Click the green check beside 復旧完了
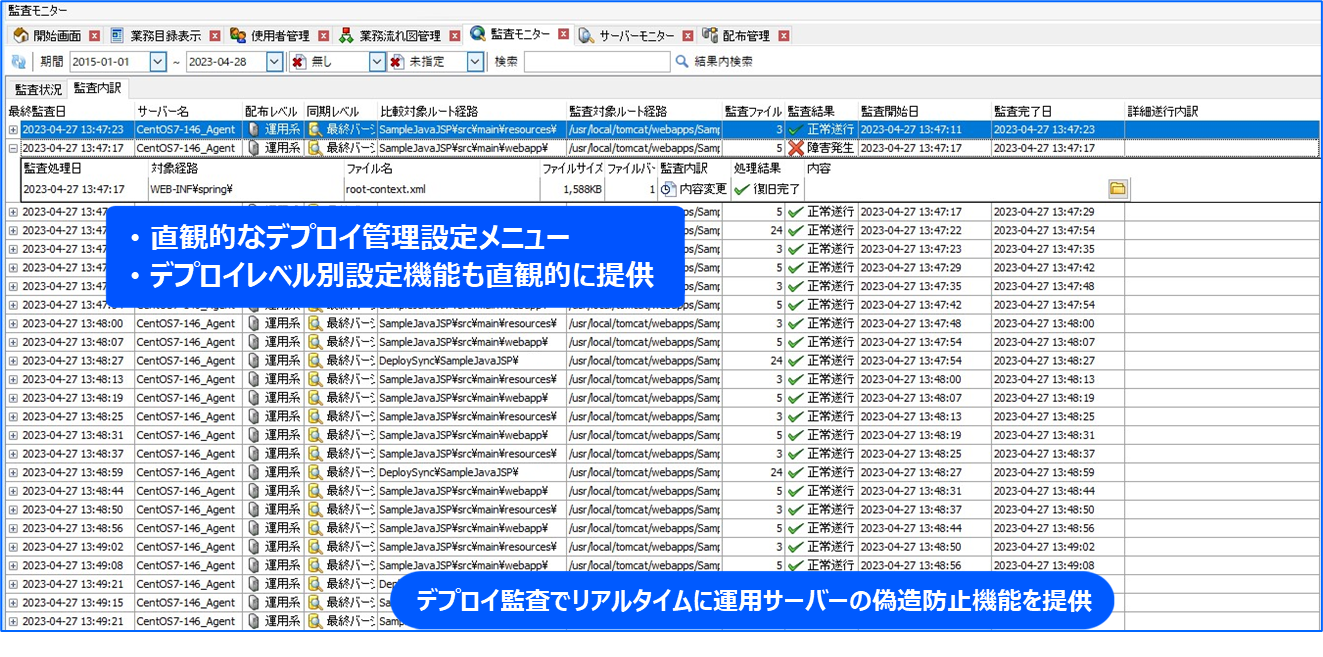Image resolution: width=1323 pixels, height=657 pixels. (x=742, y=188)
